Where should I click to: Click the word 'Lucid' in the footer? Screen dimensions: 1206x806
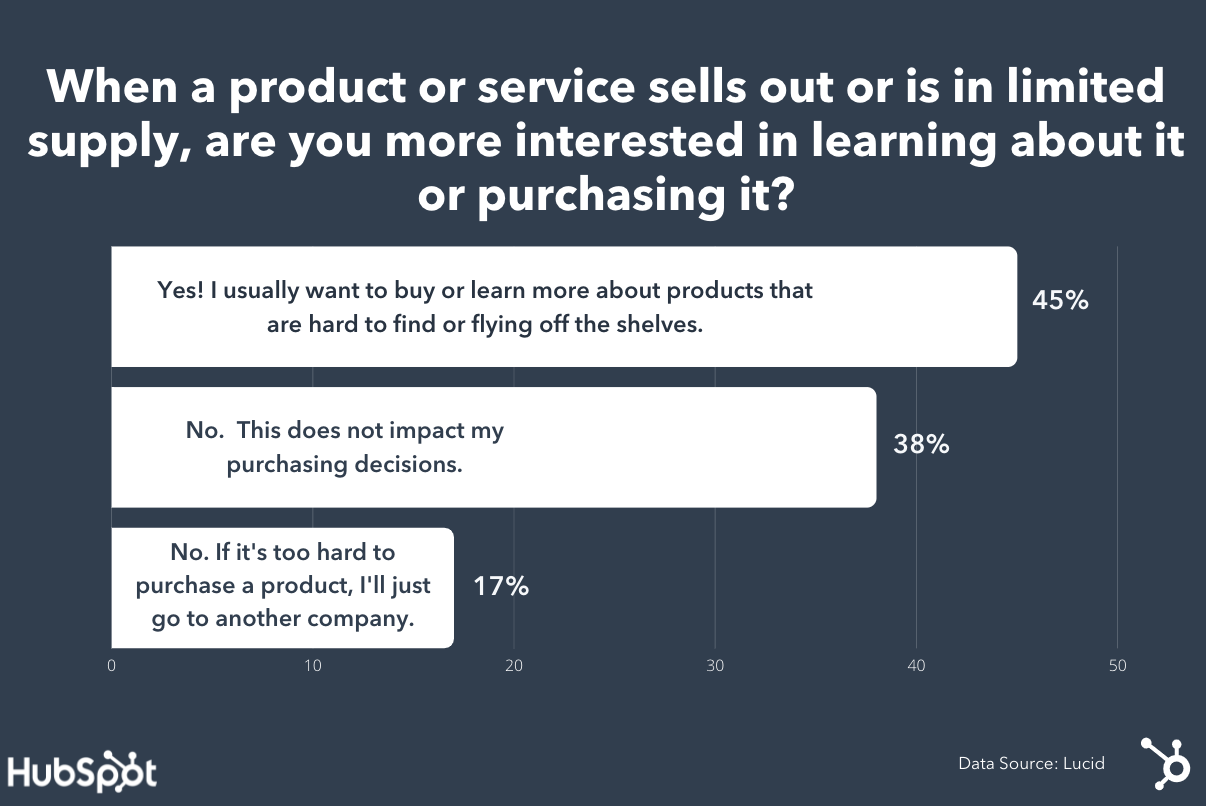[1083, 763]
